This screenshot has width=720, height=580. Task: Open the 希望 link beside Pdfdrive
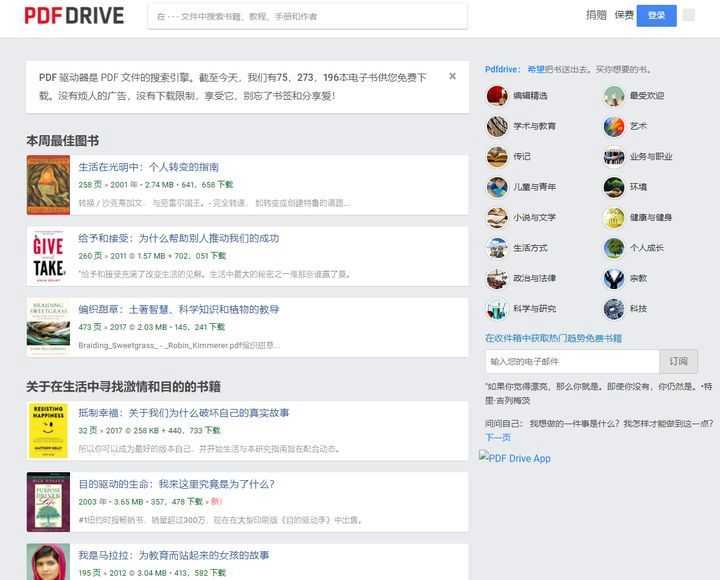pos(535,69)
